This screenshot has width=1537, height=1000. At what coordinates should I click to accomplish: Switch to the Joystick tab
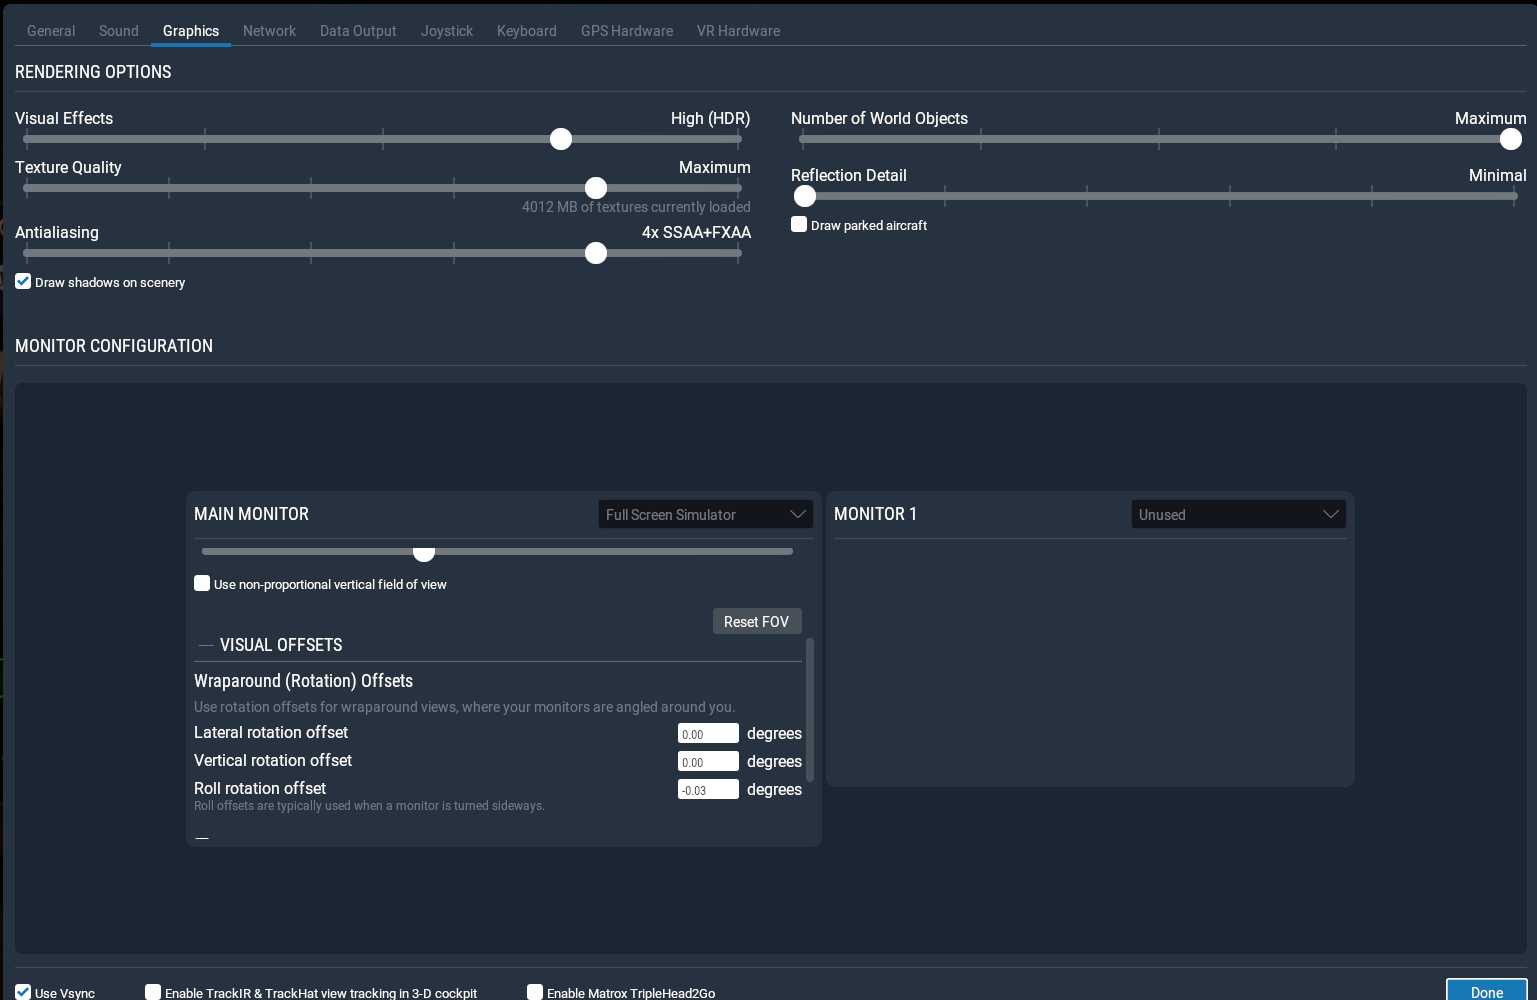tap(446, 30)
